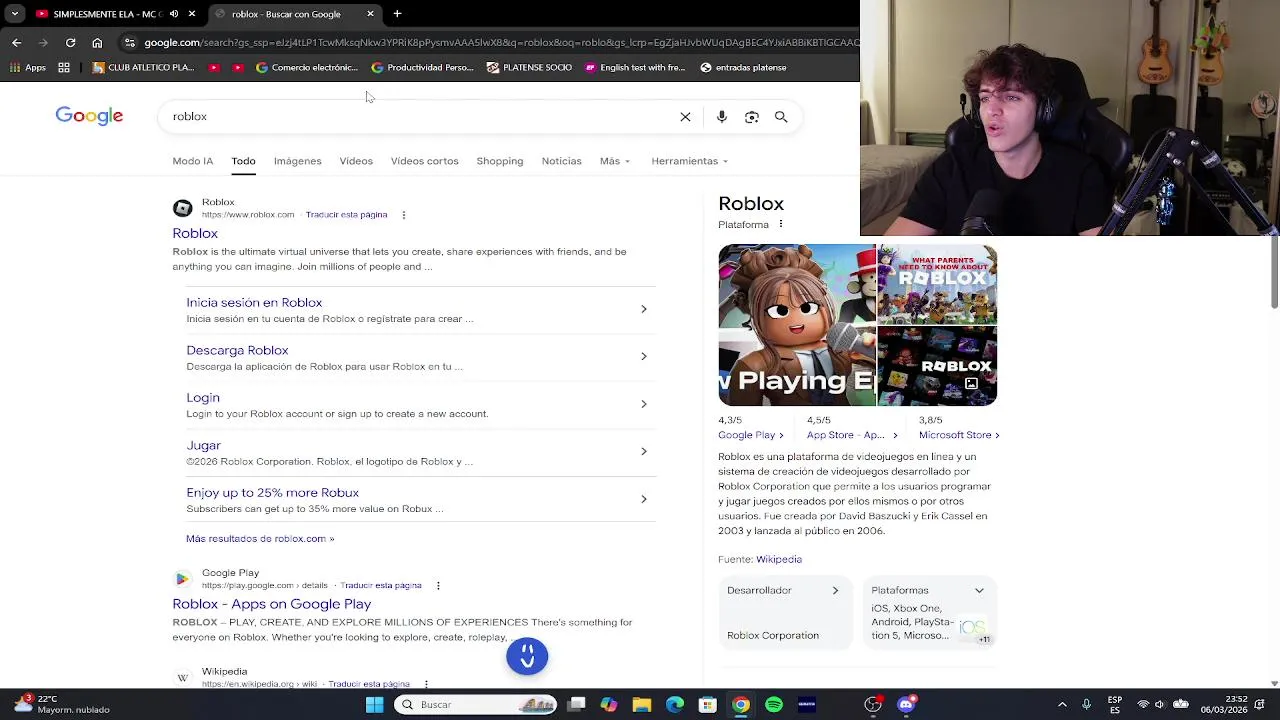
Task: Open the tab search dropdown arrow
Action: point(14,14)
